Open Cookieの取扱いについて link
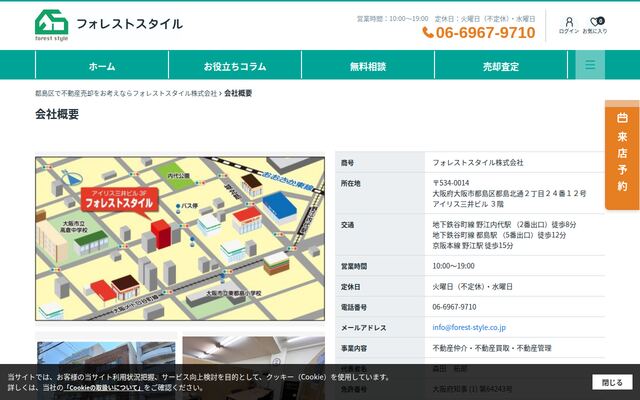The width and height of the screenshot is (640, 400). (103, 387)
